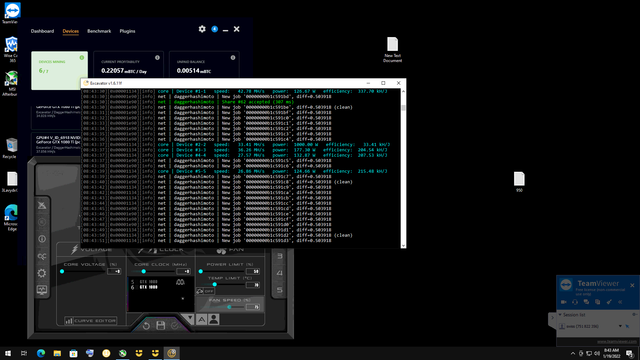Click Power Limit value input box

tap(253, 271)
